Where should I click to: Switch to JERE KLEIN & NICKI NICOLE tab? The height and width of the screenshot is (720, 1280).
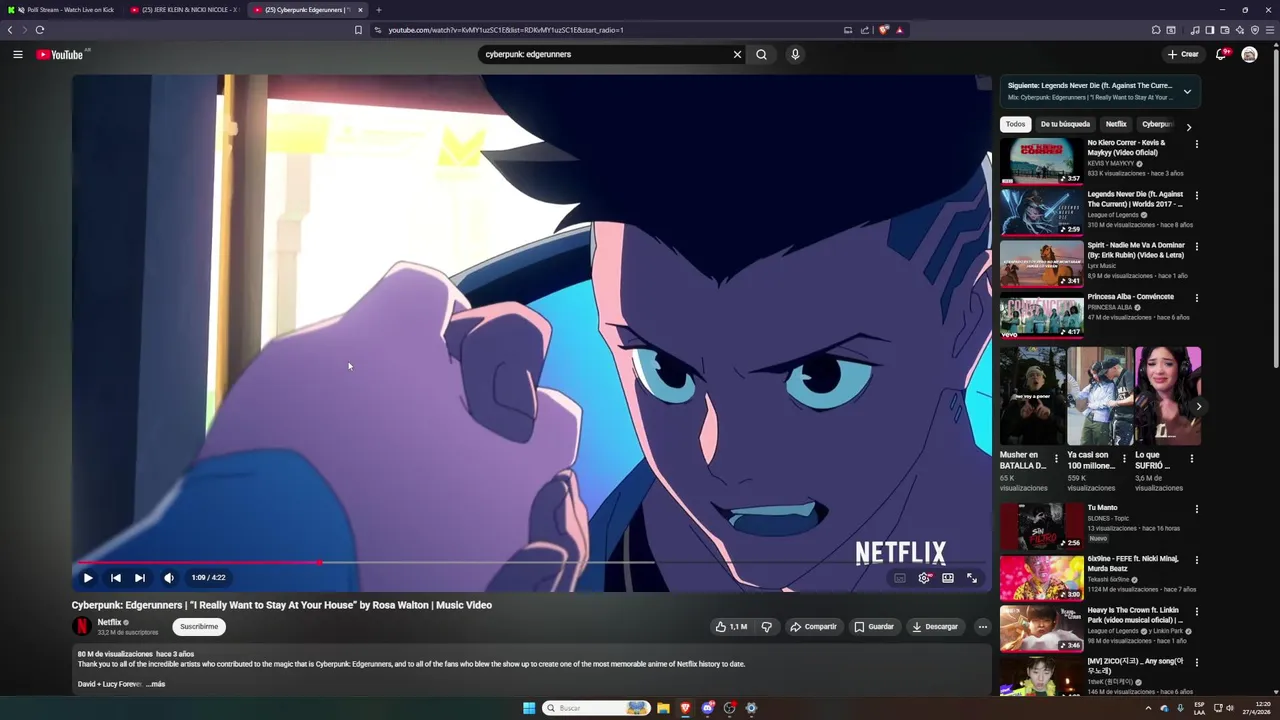184,10
